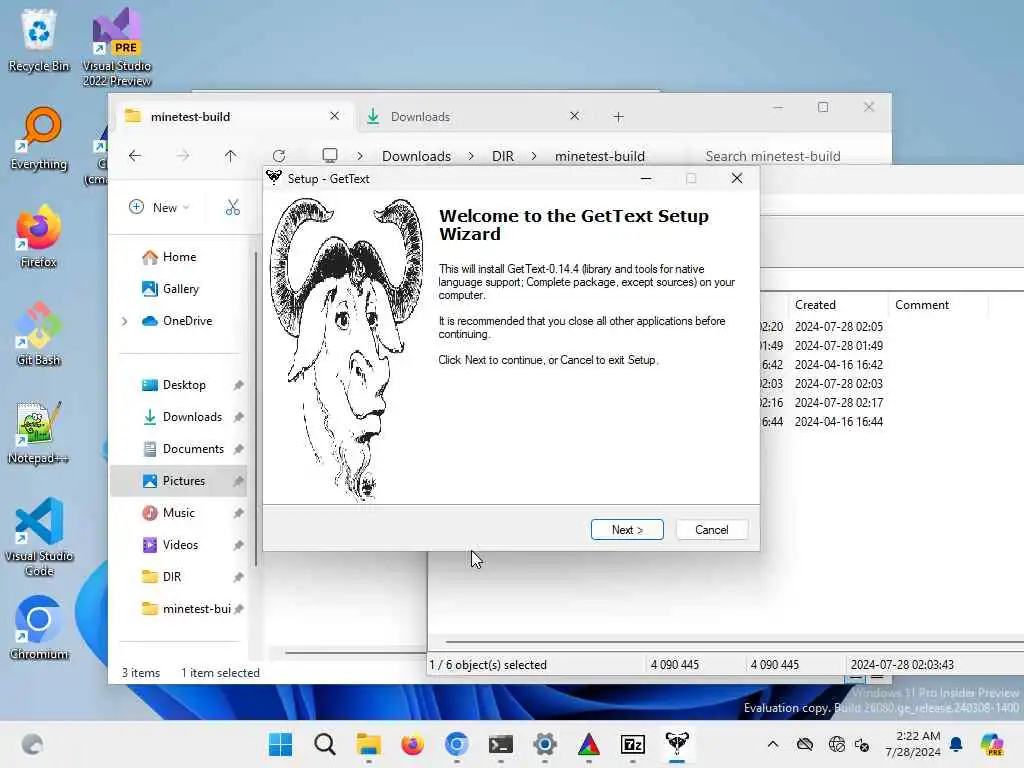Viewport: 1024px width, 768px height.
Task: Expand the chevron after the Downloads breadcrumb
Action: pyautogui.click(x=470, y=156)
